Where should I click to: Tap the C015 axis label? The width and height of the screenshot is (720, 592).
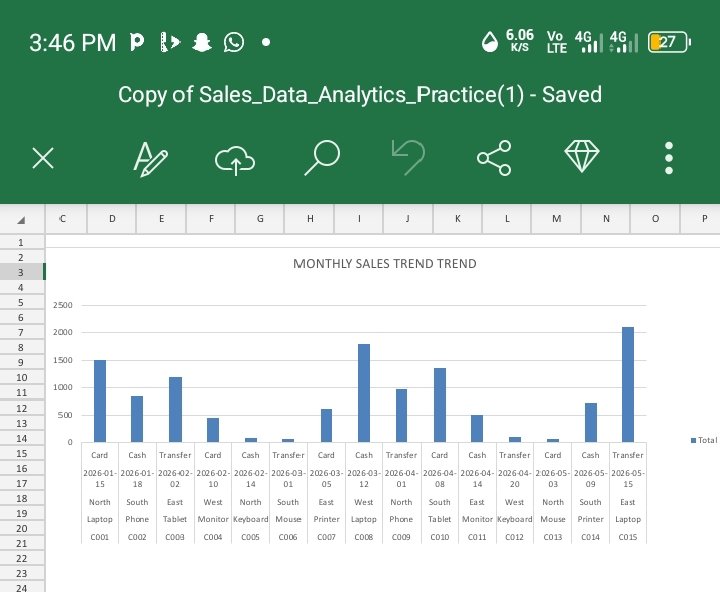click(x=628, y=537)
